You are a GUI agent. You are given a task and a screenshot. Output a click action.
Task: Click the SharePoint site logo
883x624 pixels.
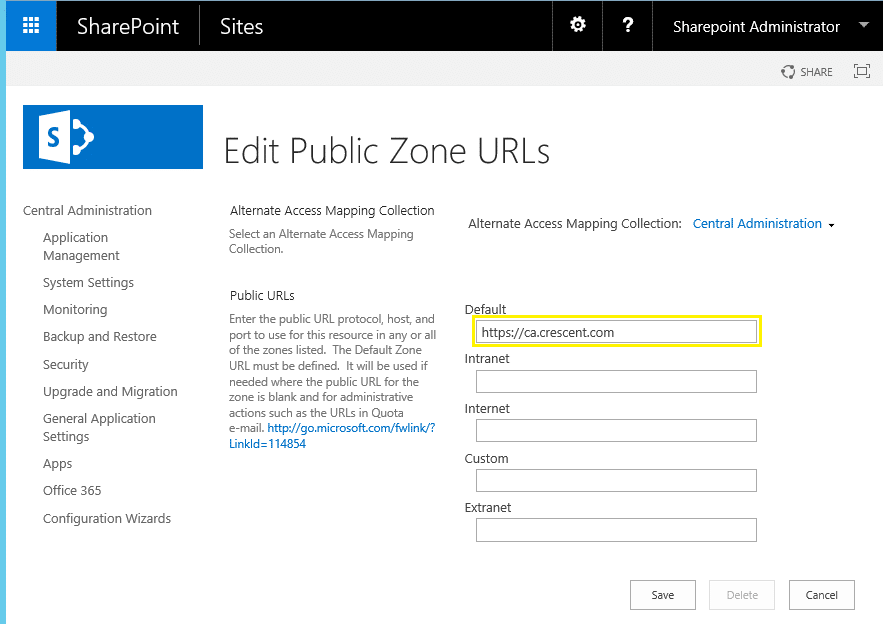(113, 137)
